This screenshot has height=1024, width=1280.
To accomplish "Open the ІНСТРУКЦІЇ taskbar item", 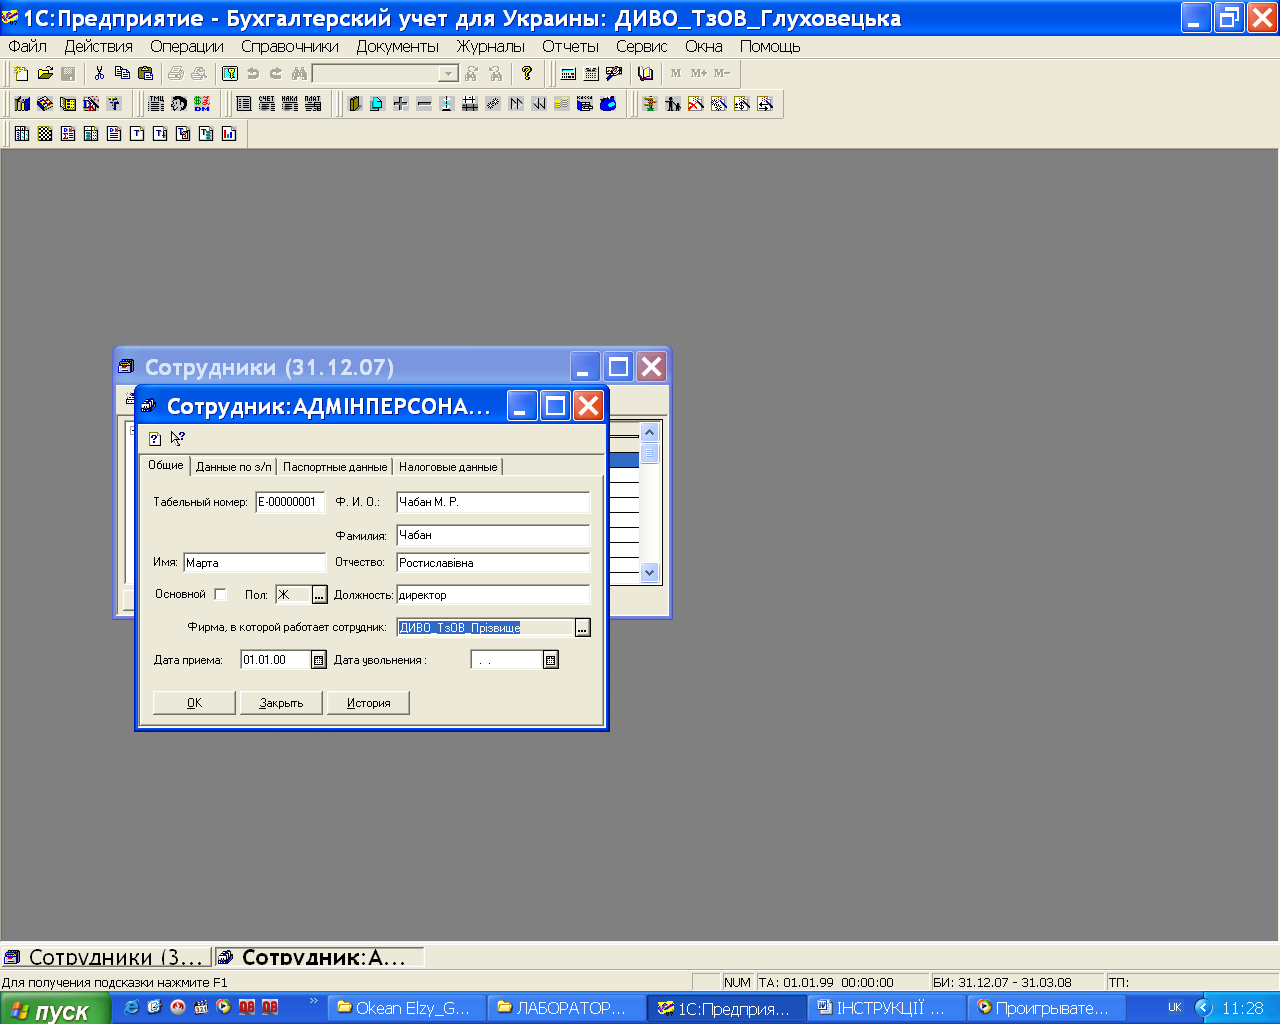I will (x=885, y=1008).
